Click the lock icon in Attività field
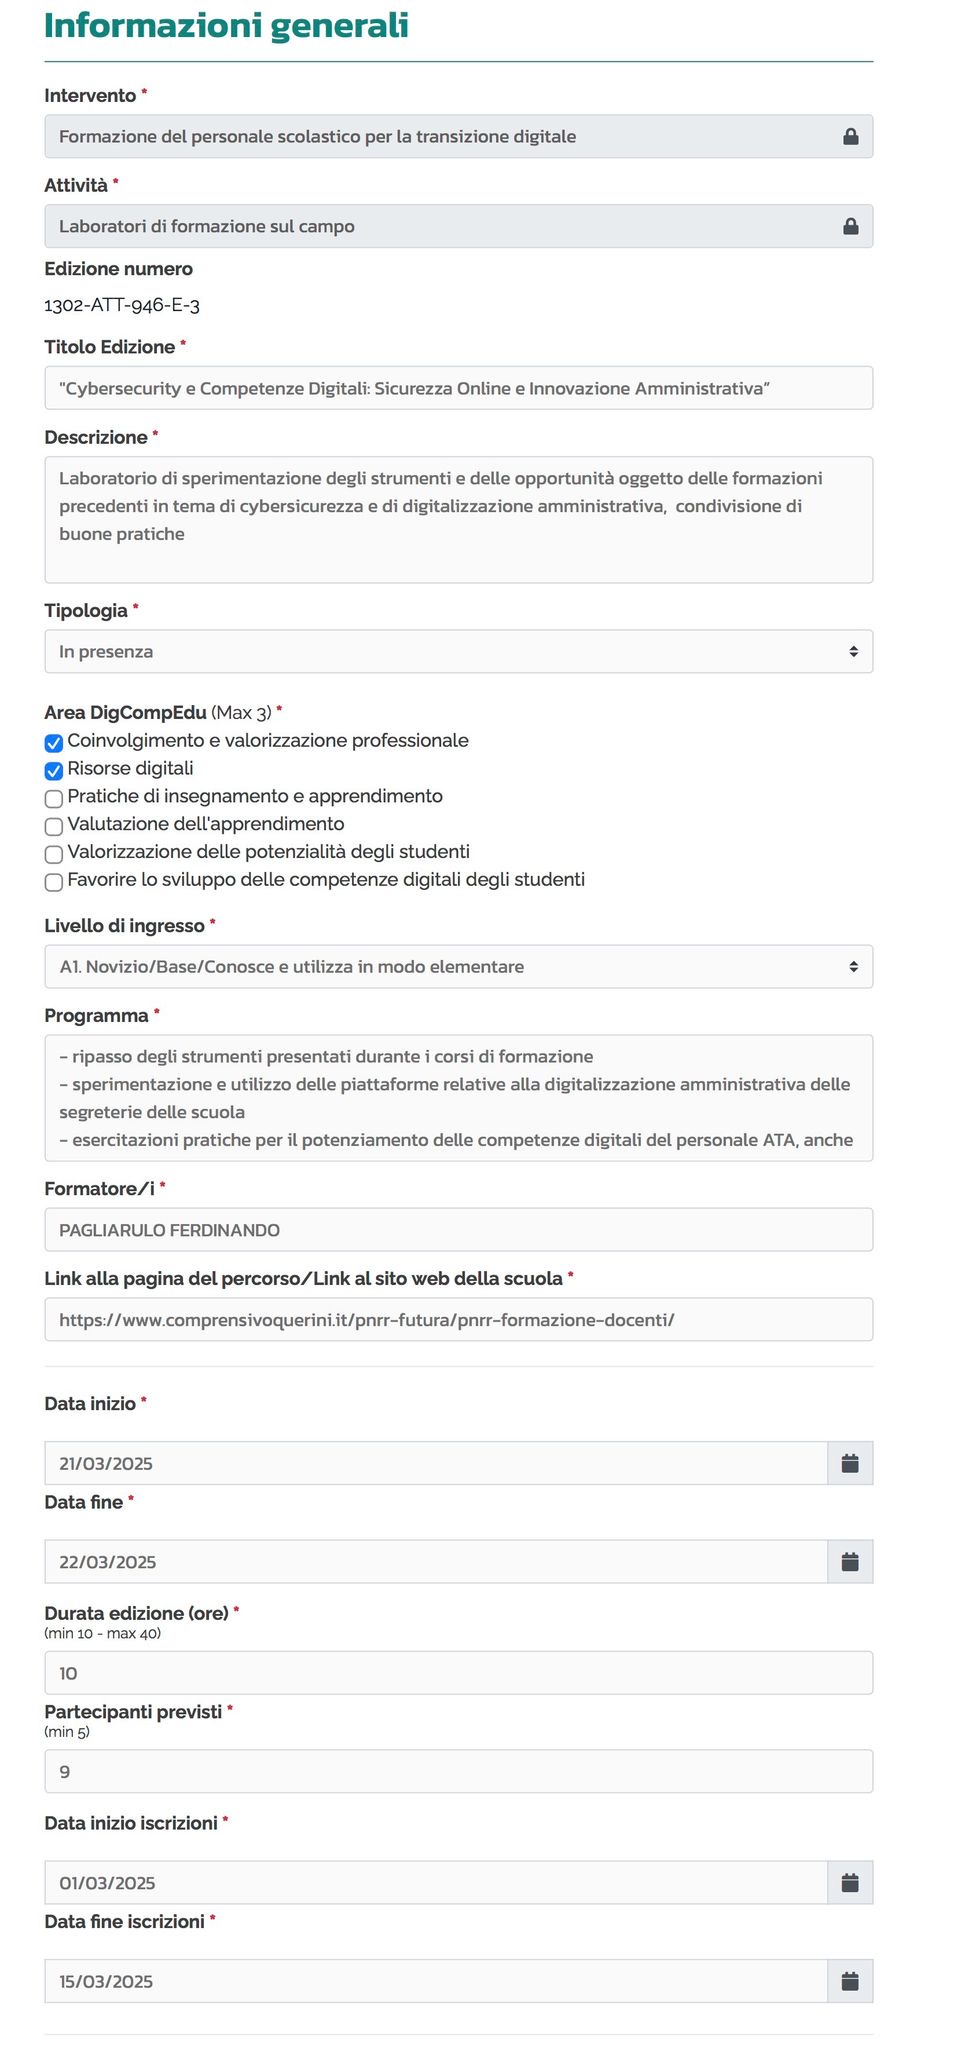 (x=851, y=226)
